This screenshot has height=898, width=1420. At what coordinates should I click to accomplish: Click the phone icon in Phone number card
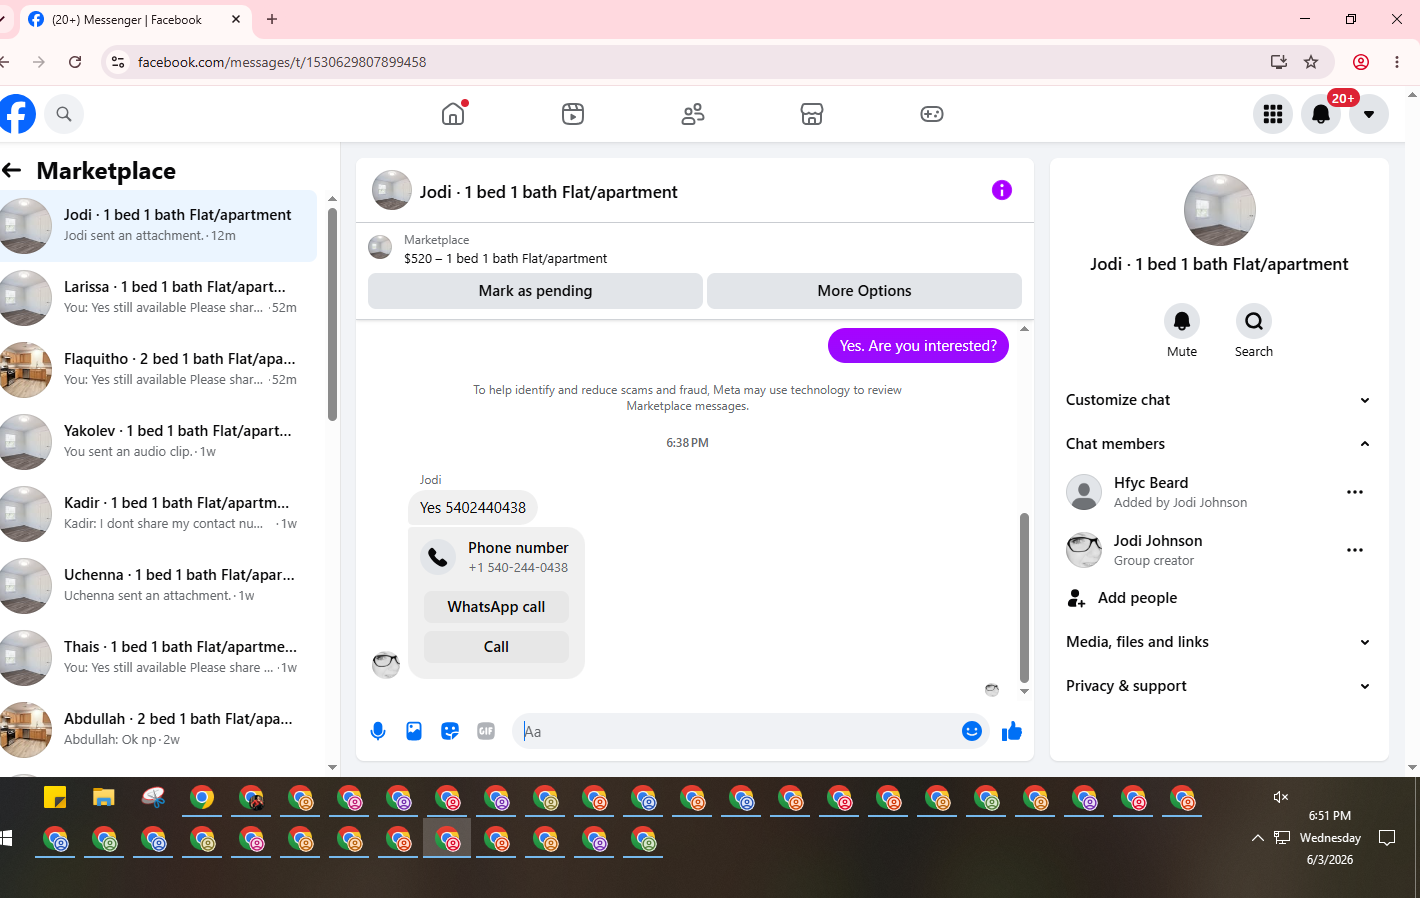pyautogui.click(x=438, y=556)
